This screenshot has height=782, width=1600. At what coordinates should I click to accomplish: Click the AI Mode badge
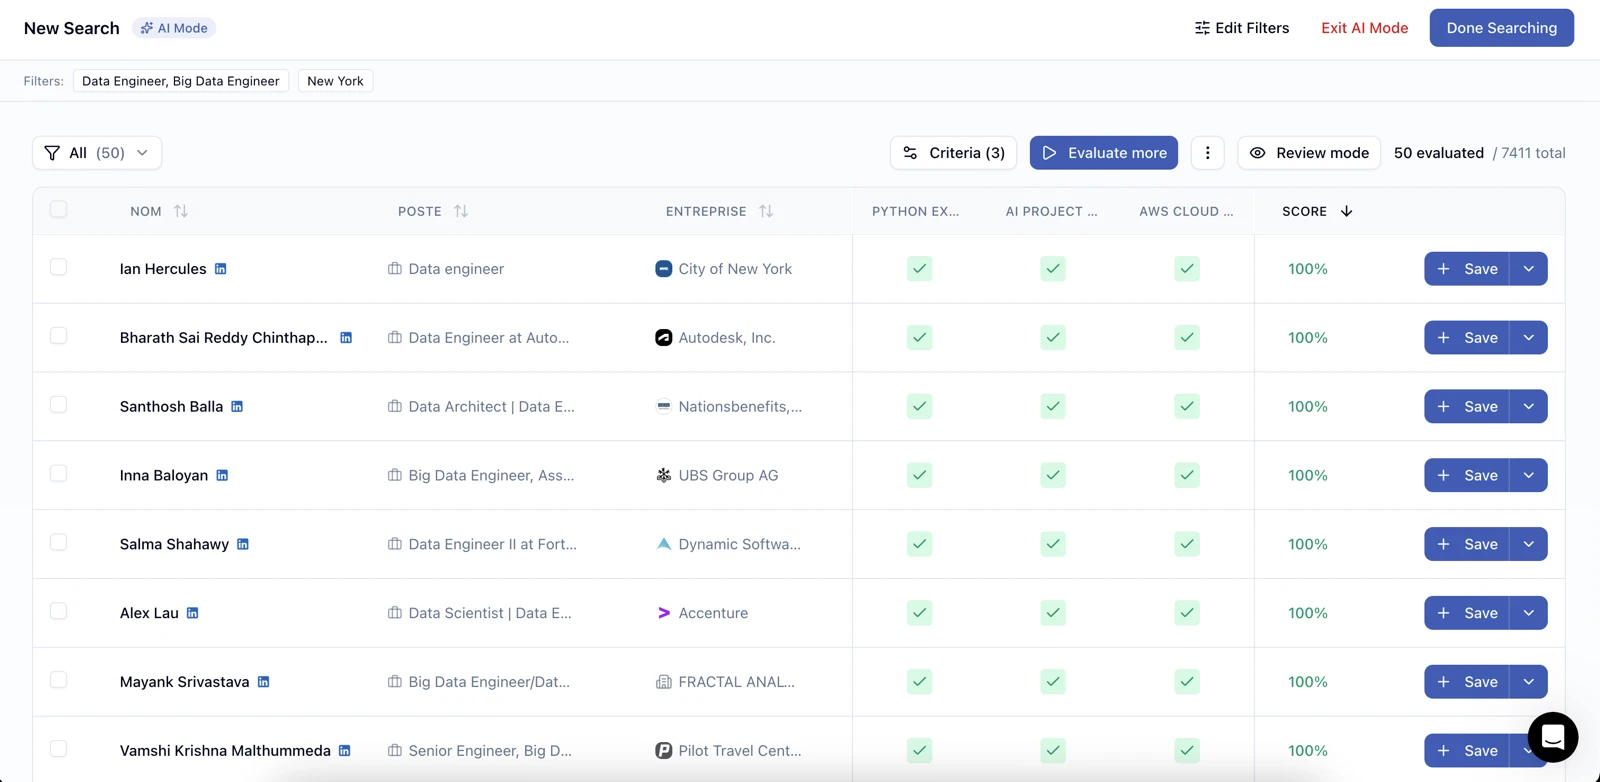174,28
